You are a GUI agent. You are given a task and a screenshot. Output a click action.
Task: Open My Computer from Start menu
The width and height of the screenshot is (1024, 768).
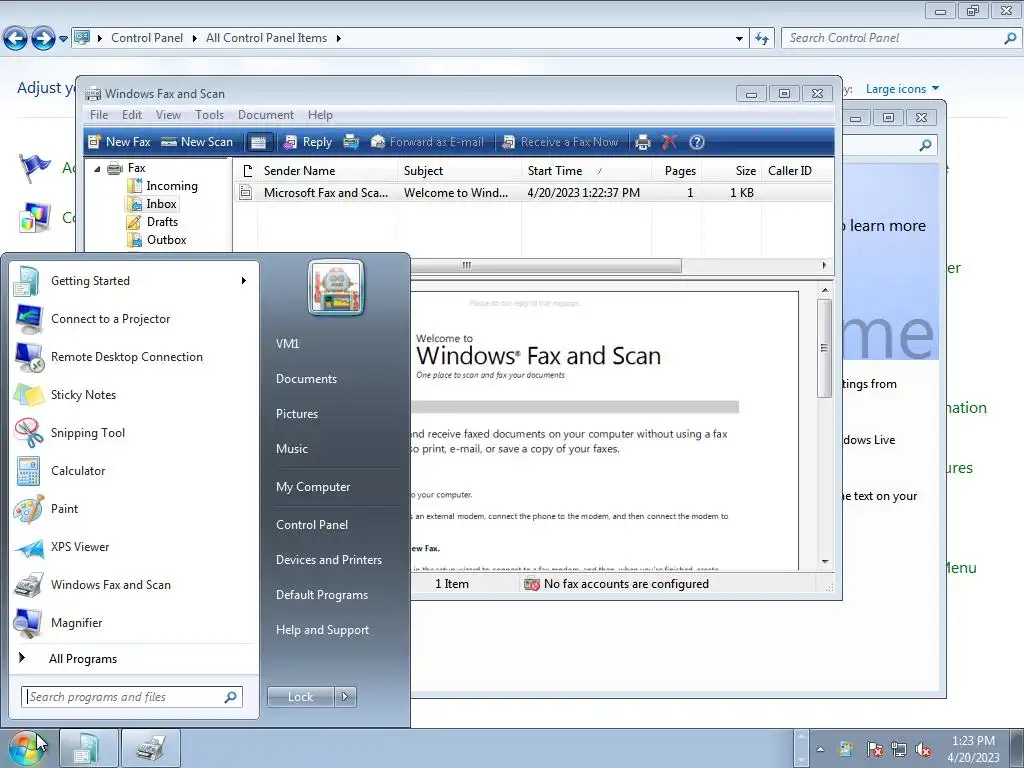(313, 487)
